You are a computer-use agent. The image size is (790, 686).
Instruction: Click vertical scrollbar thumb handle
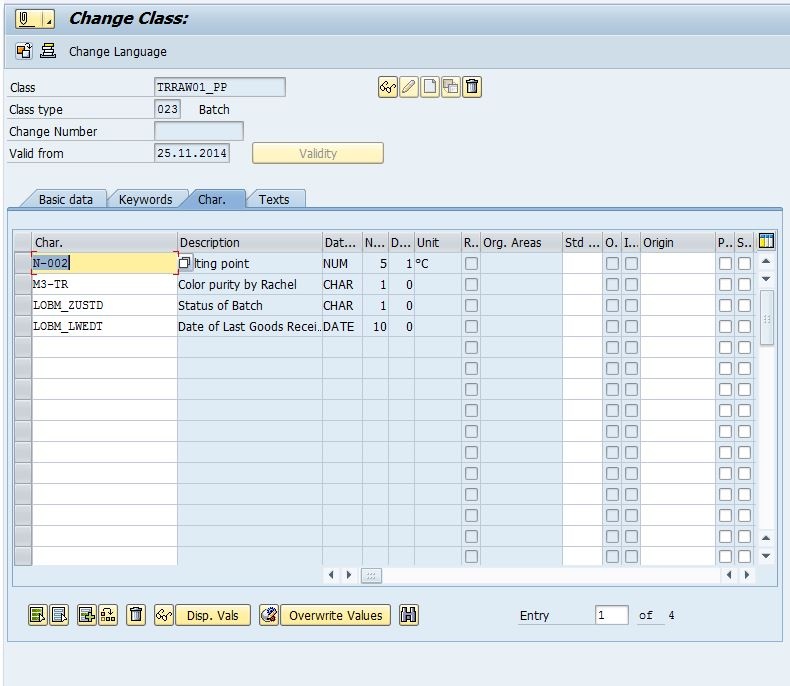766,318
